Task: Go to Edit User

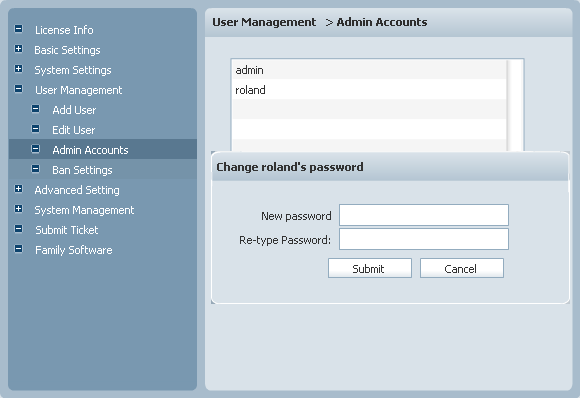Action: pos(74,130)
